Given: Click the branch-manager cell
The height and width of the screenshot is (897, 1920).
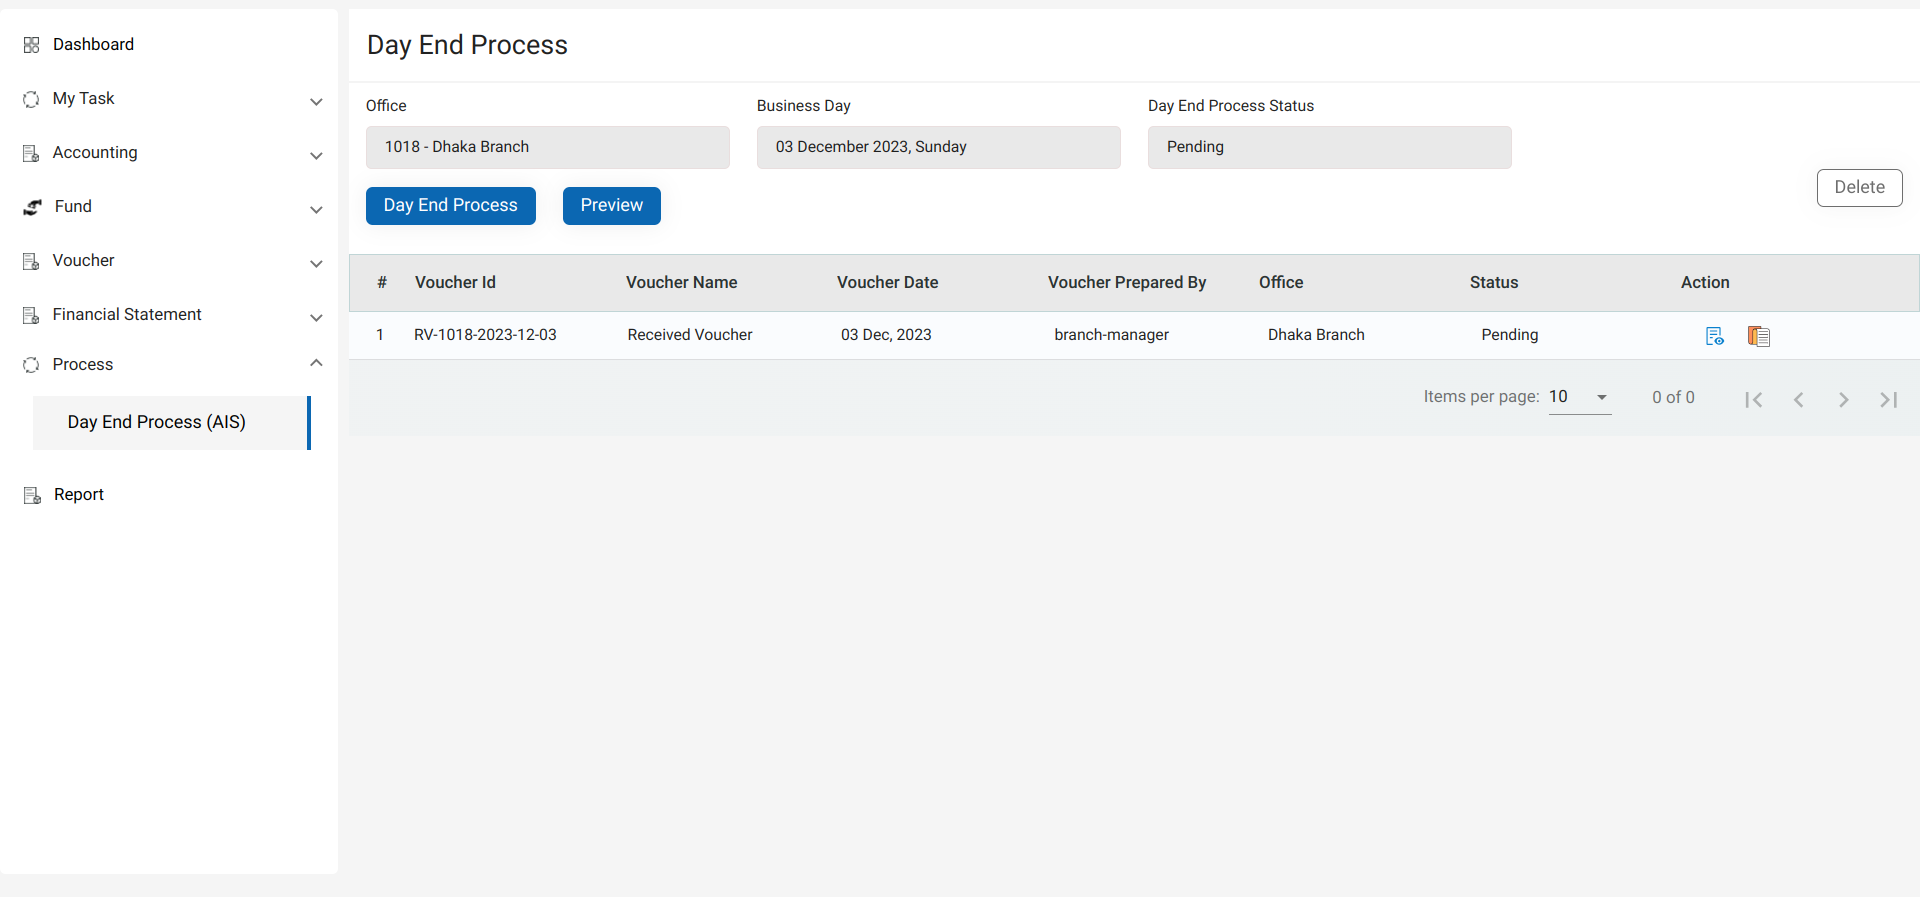Looking at the screenshot, I should (1111, 335).
